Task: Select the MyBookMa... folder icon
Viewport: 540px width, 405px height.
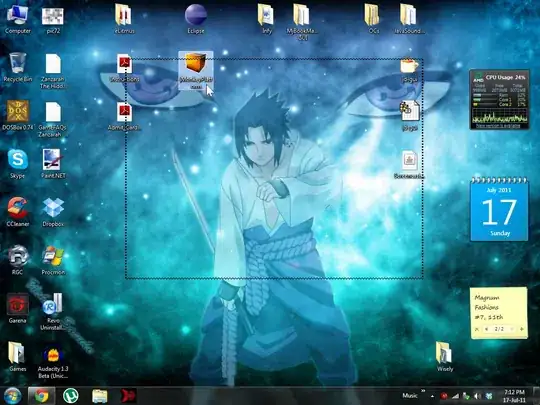Action: pyautogui.click(x=302, y=22)
